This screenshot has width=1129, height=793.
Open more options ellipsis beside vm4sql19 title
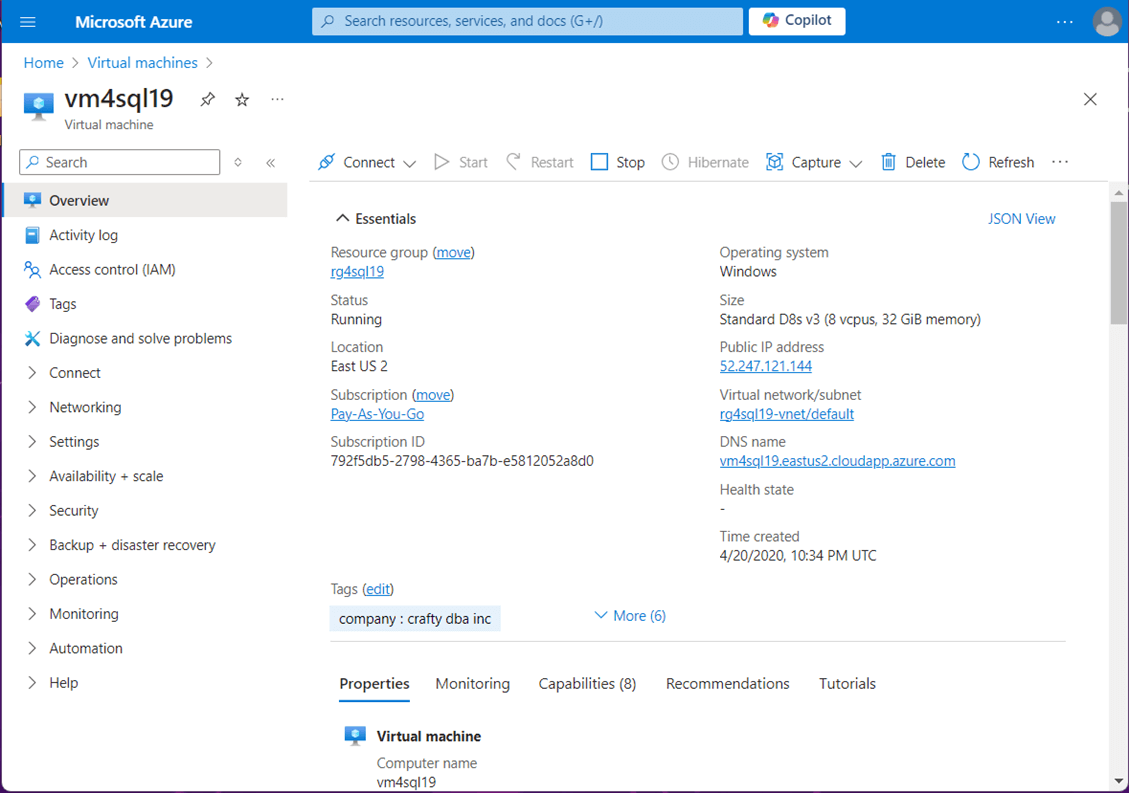(x=277, y=99)
